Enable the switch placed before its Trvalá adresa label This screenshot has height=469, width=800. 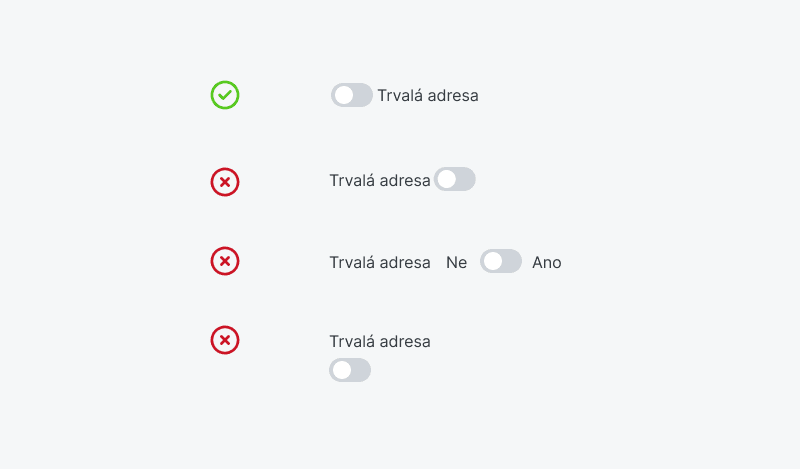pyautogui.click(x=351, y=95)
